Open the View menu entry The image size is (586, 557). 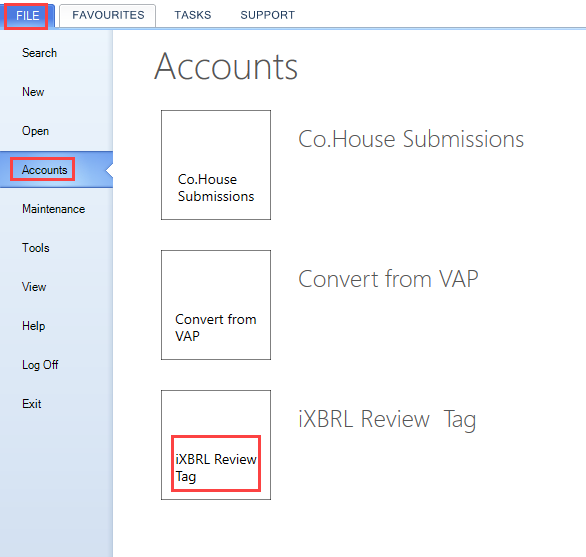pyautogui.click(x=34, y=287)
